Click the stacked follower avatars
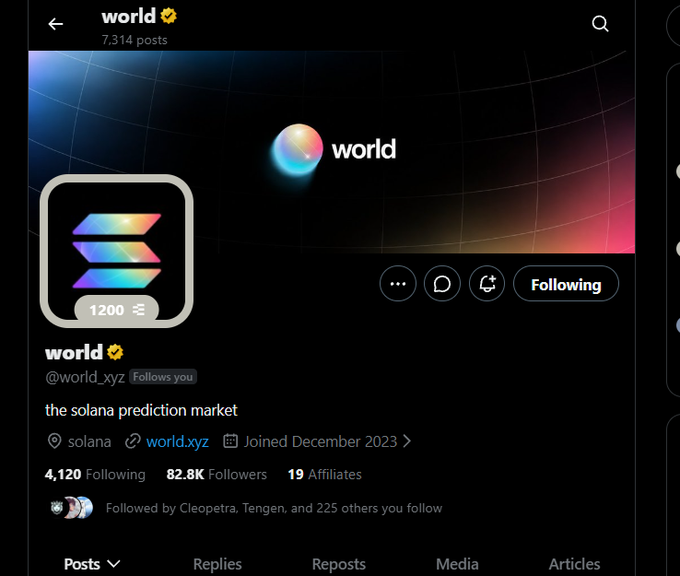The height and width of the screenshot is (576, 680). click(x=71, y=507)
